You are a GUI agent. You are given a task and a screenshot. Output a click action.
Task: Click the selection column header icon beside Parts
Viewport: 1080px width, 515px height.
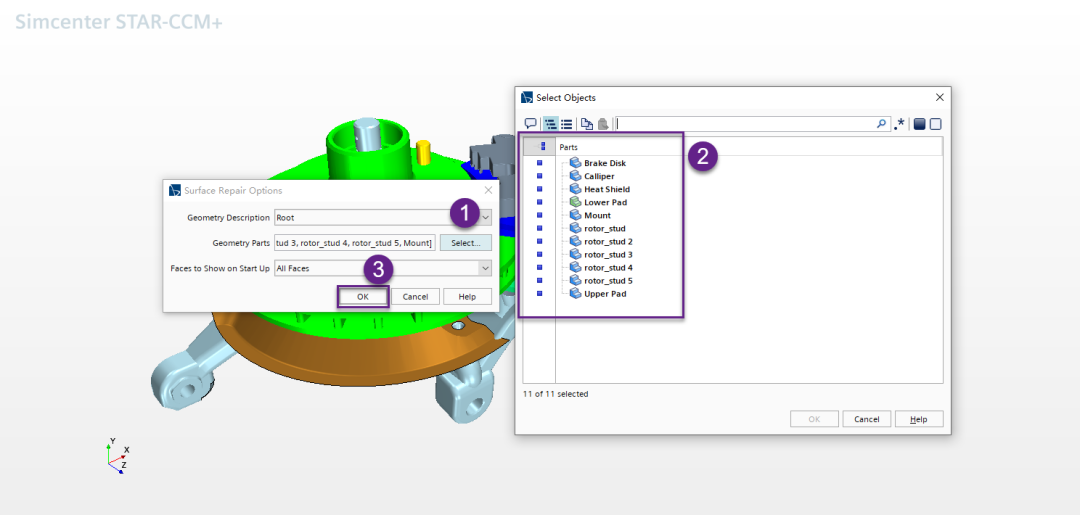coord(539,147)
